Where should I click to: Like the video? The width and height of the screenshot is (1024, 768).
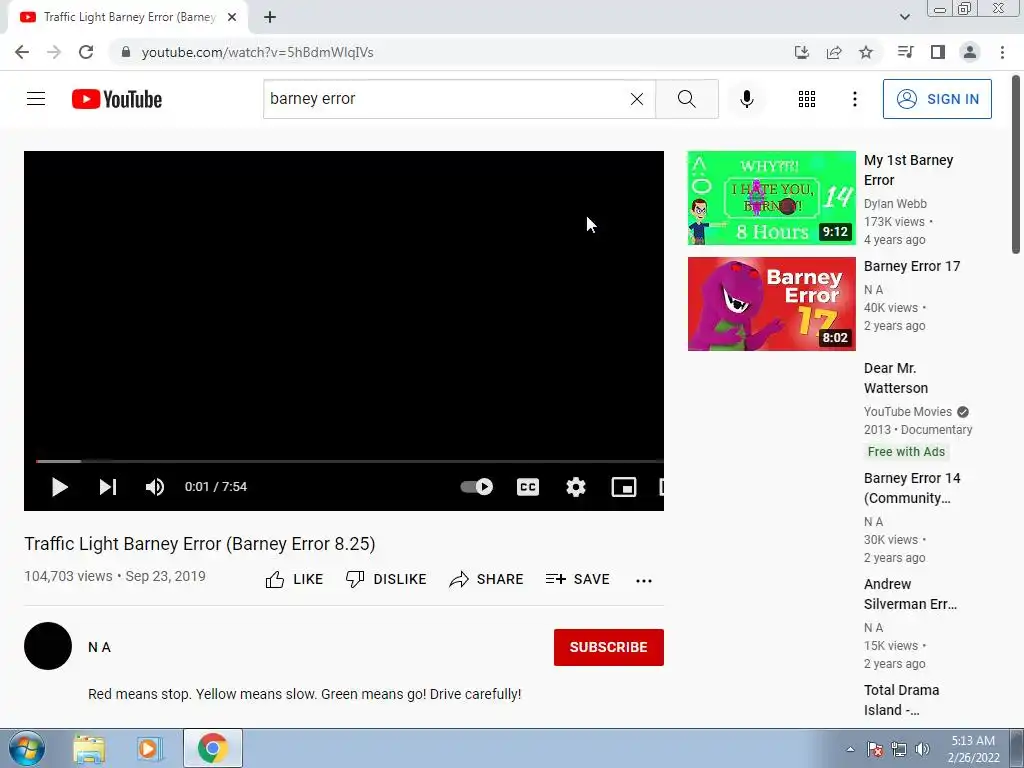coord(294,579)
